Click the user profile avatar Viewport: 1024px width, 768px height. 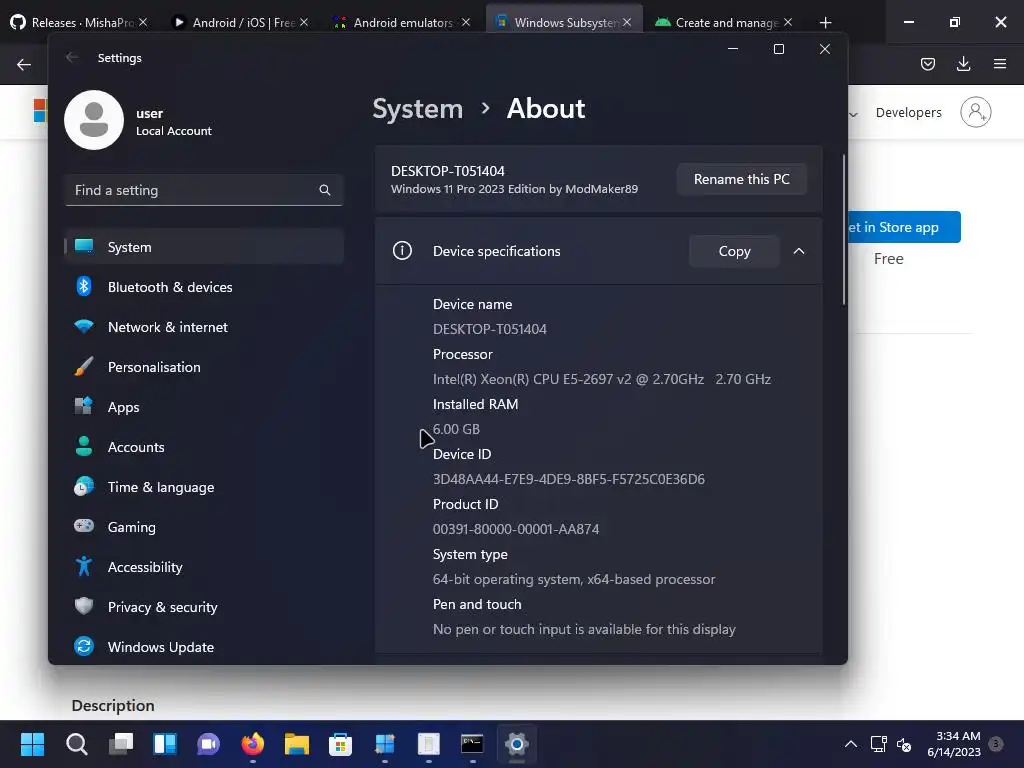coord(94,120)
